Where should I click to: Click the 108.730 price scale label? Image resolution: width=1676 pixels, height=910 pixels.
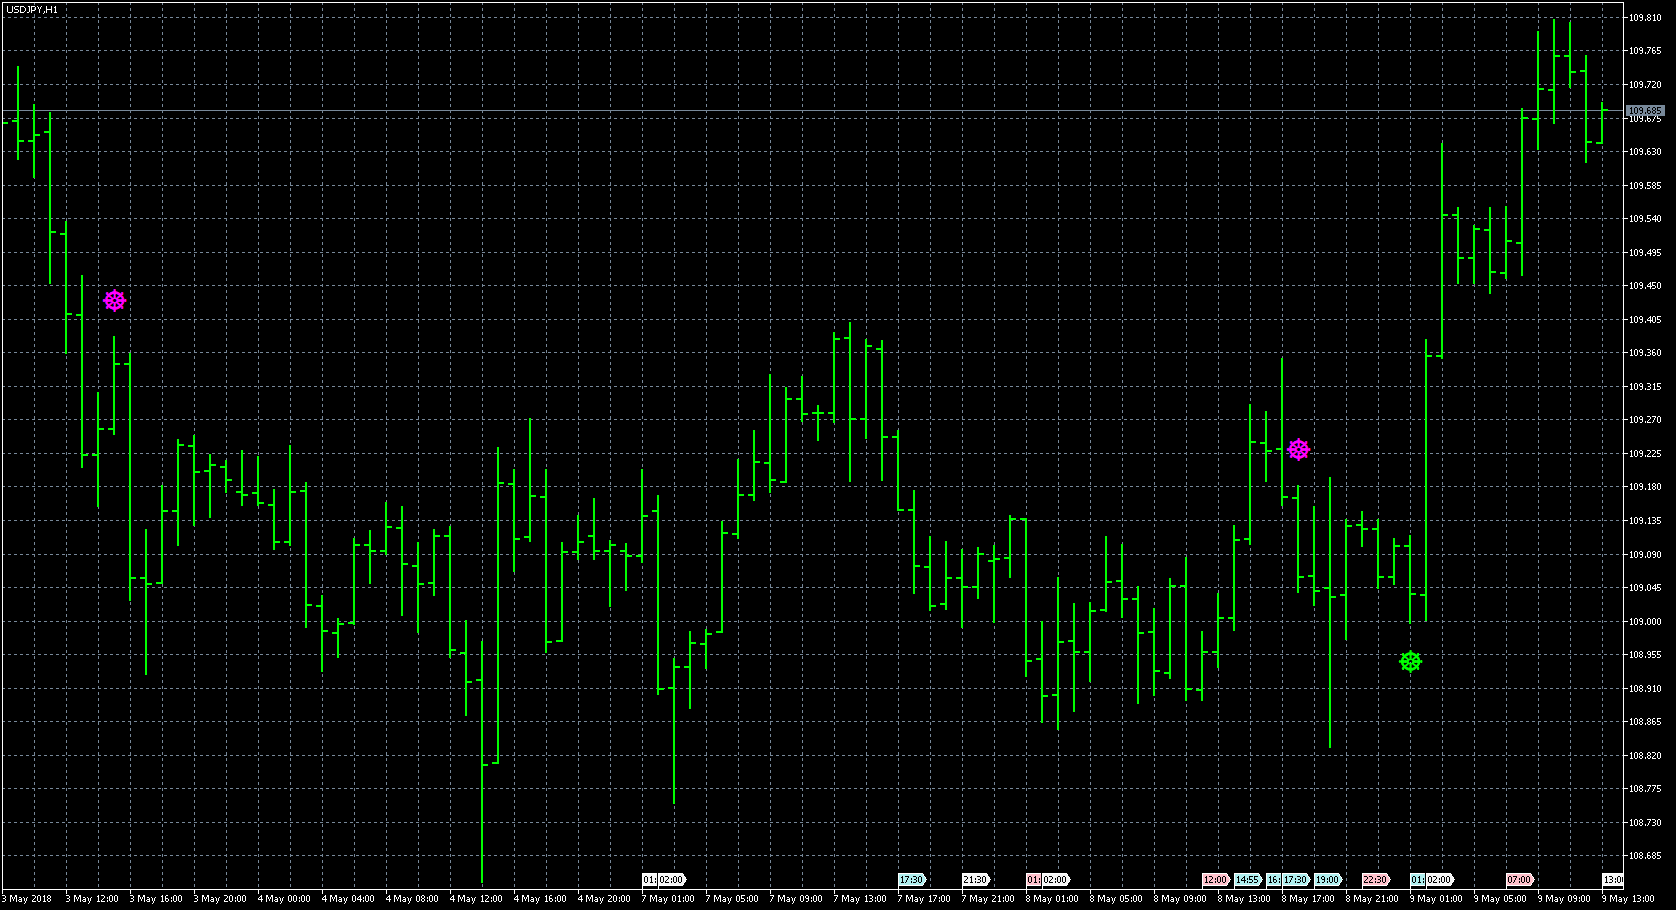[1645, 822]
